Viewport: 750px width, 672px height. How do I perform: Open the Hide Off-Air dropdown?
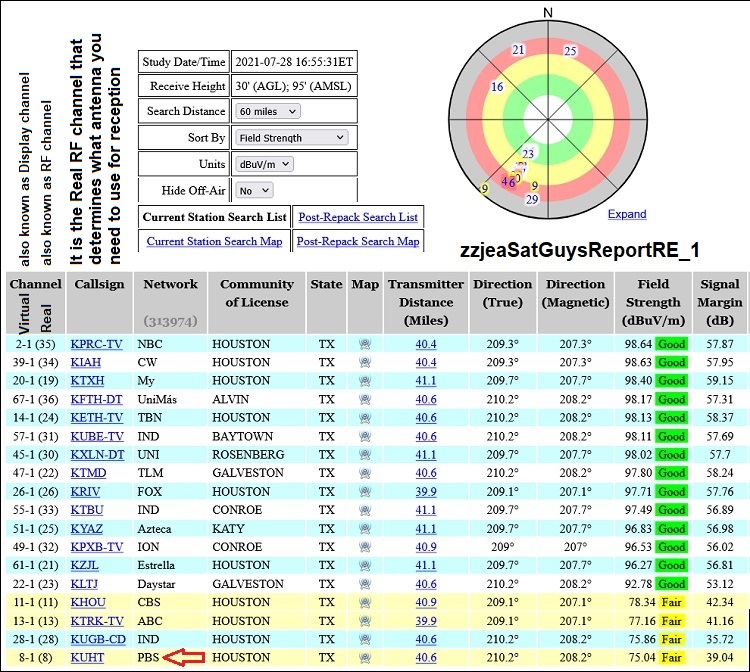(x=254, y=190)
